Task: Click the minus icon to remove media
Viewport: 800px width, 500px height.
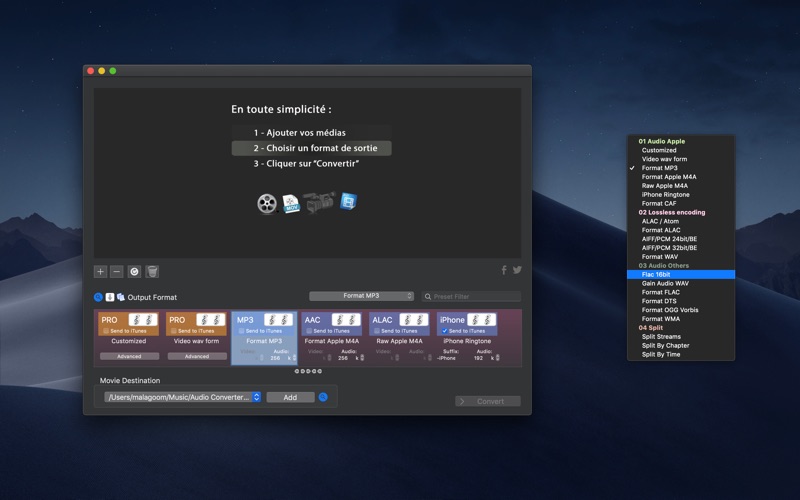Action: tap(117, 271)
